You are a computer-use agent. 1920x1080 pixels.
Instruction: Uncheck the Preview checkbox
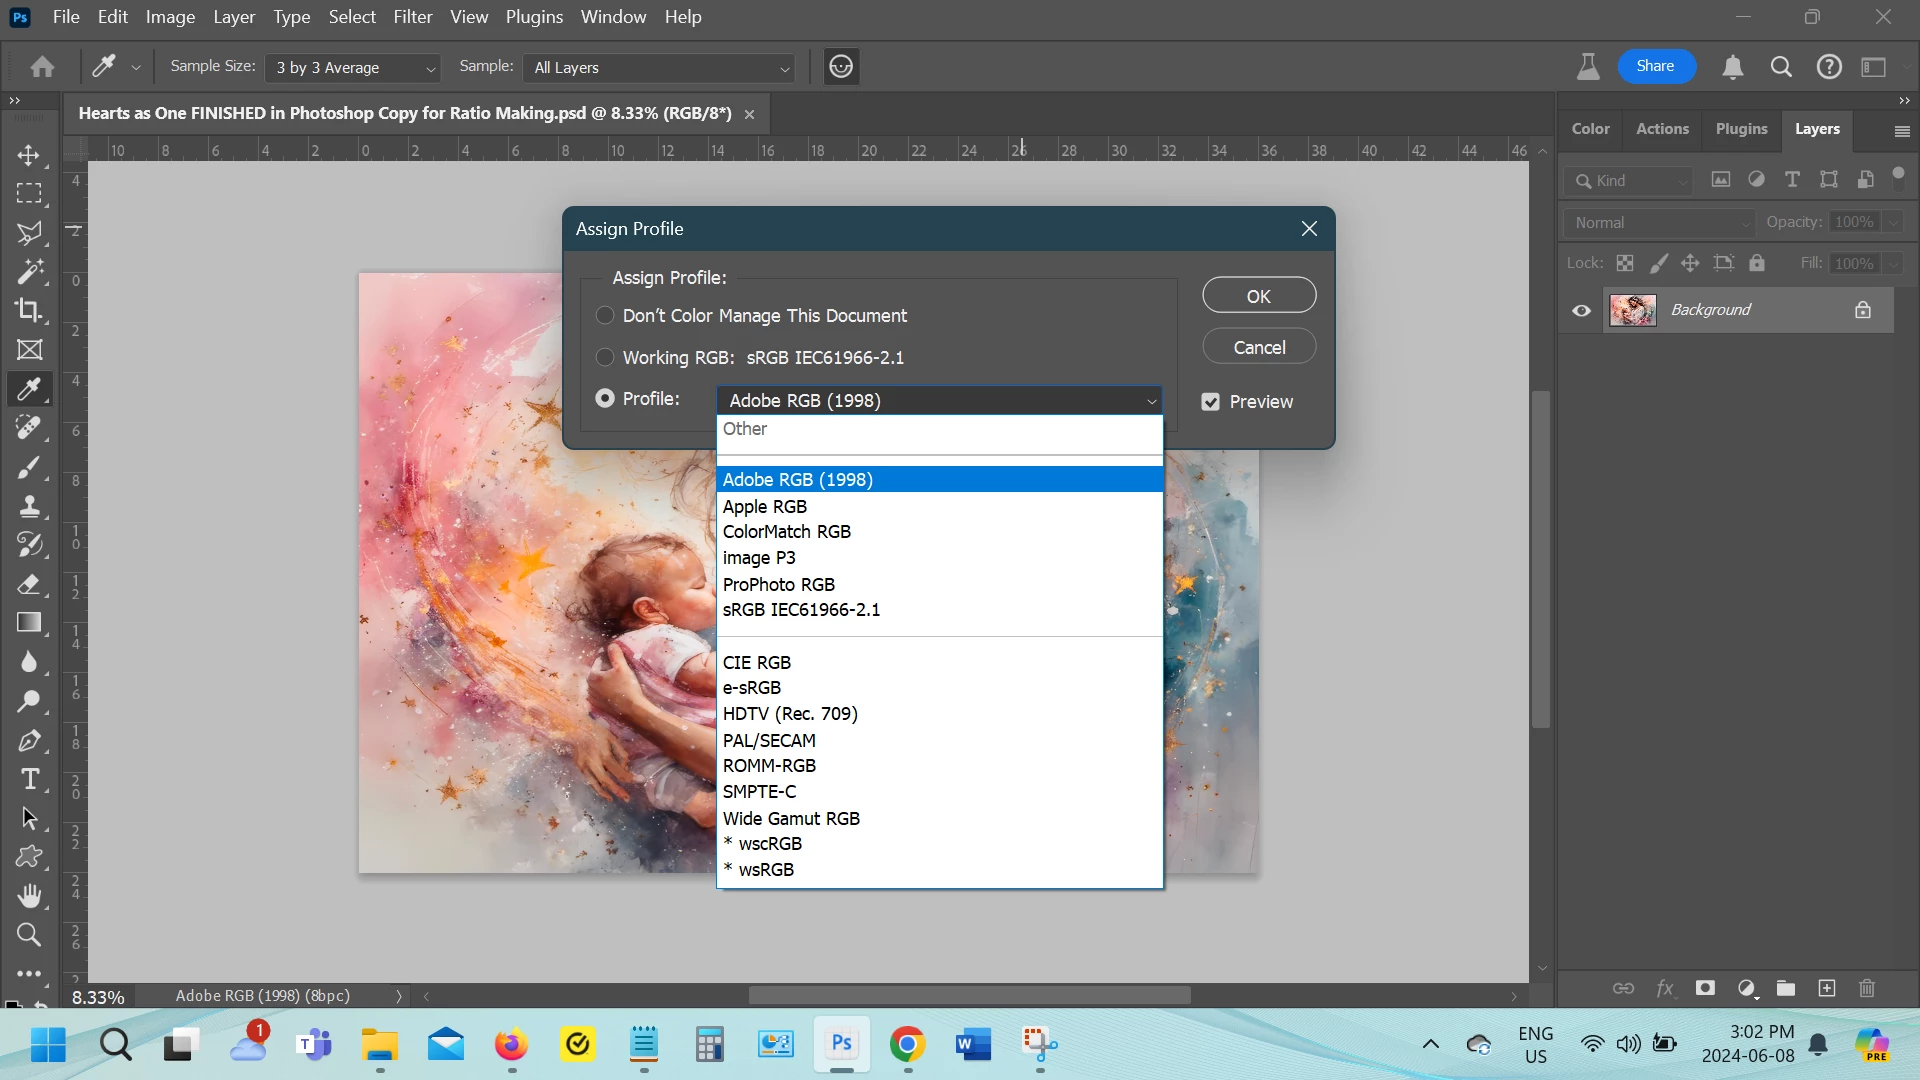click(x=1210, y=401)
